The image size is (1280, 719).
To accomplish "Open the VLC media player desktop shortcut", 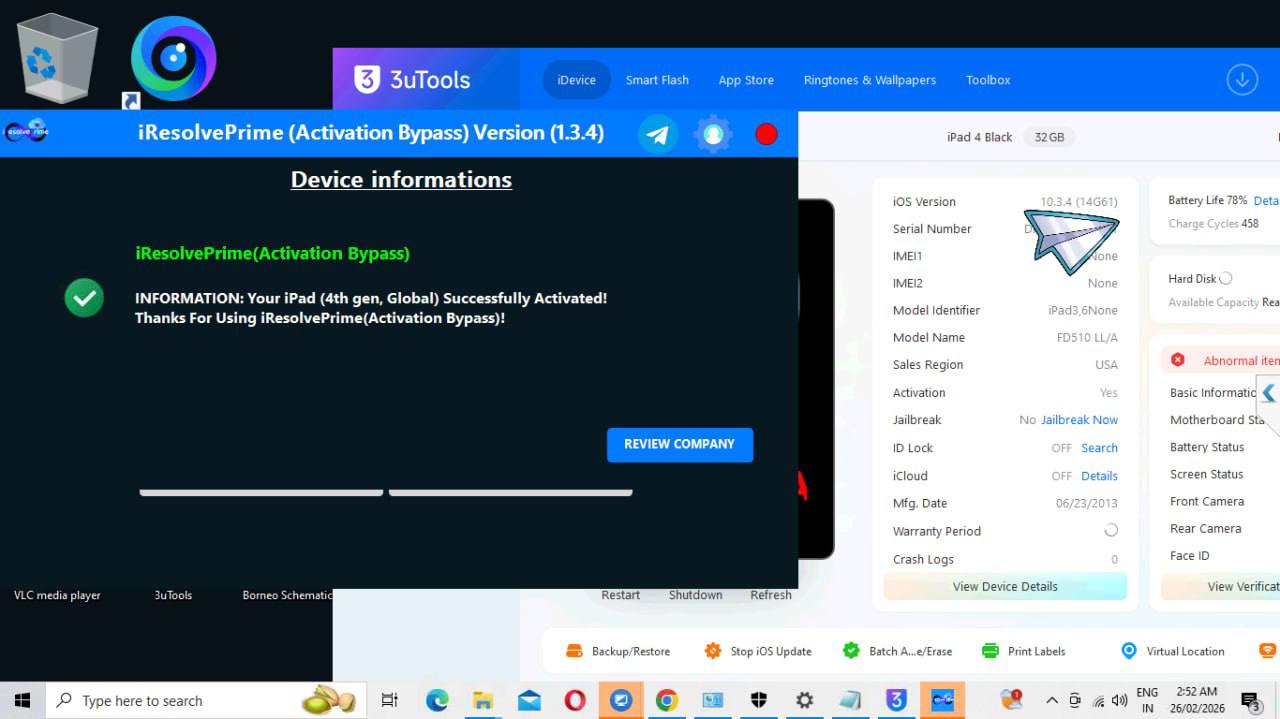I will (x=57, y=595).
